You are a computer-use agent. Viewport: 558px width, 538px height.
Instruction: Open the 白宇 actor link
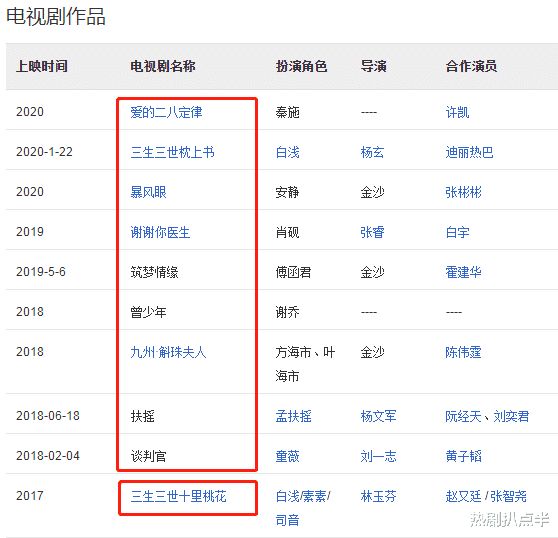coord(457,232)
